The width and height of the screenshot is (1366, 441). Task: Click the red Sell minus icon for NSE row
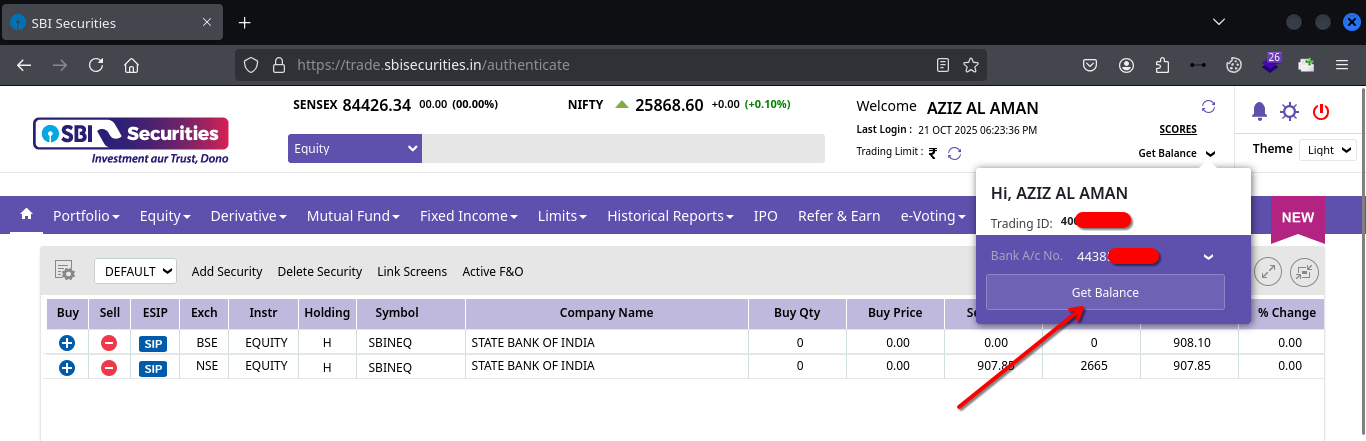coord(109,368)
